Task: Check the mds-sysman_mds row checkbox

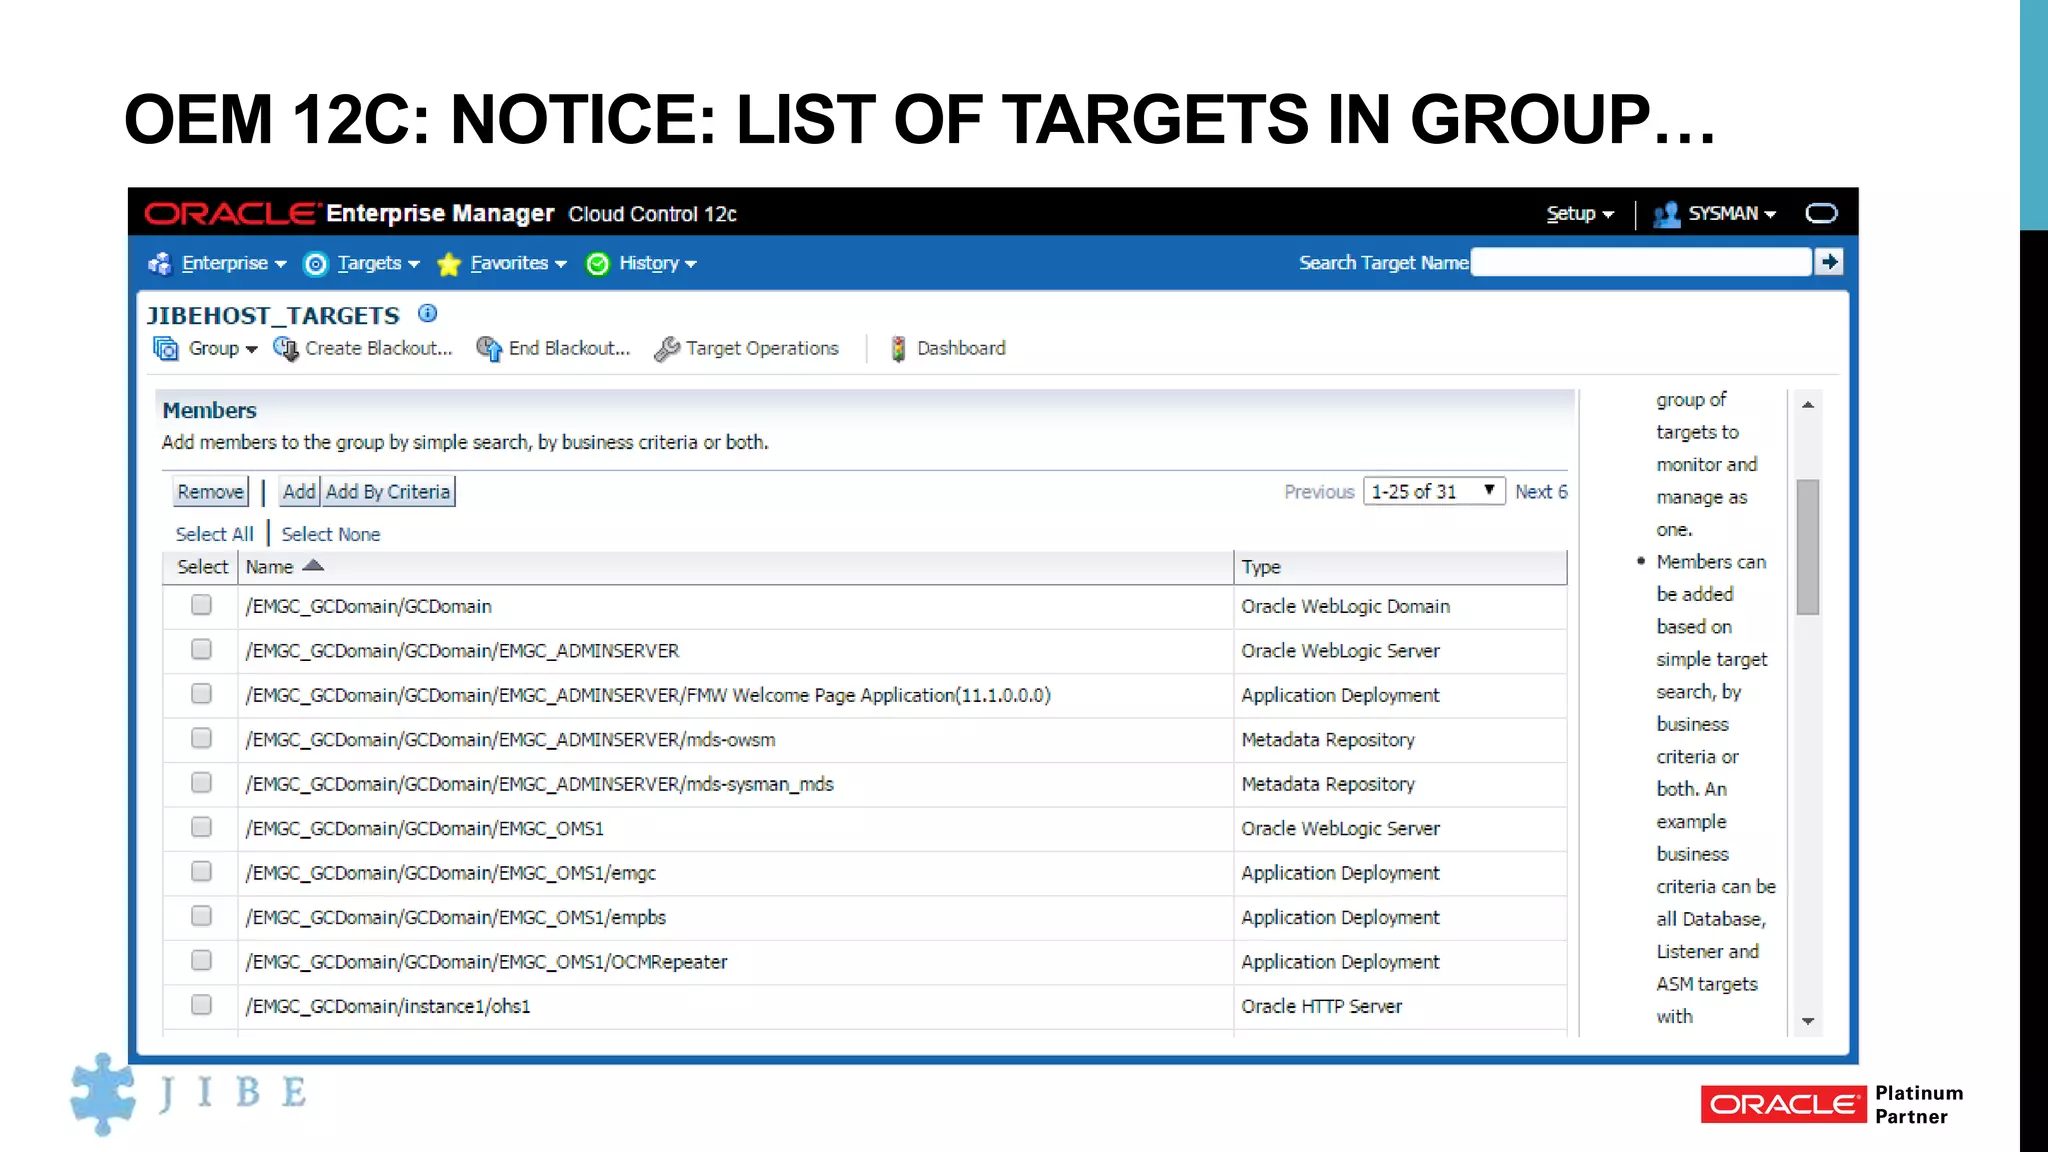Action: click(x=201, y=782)
